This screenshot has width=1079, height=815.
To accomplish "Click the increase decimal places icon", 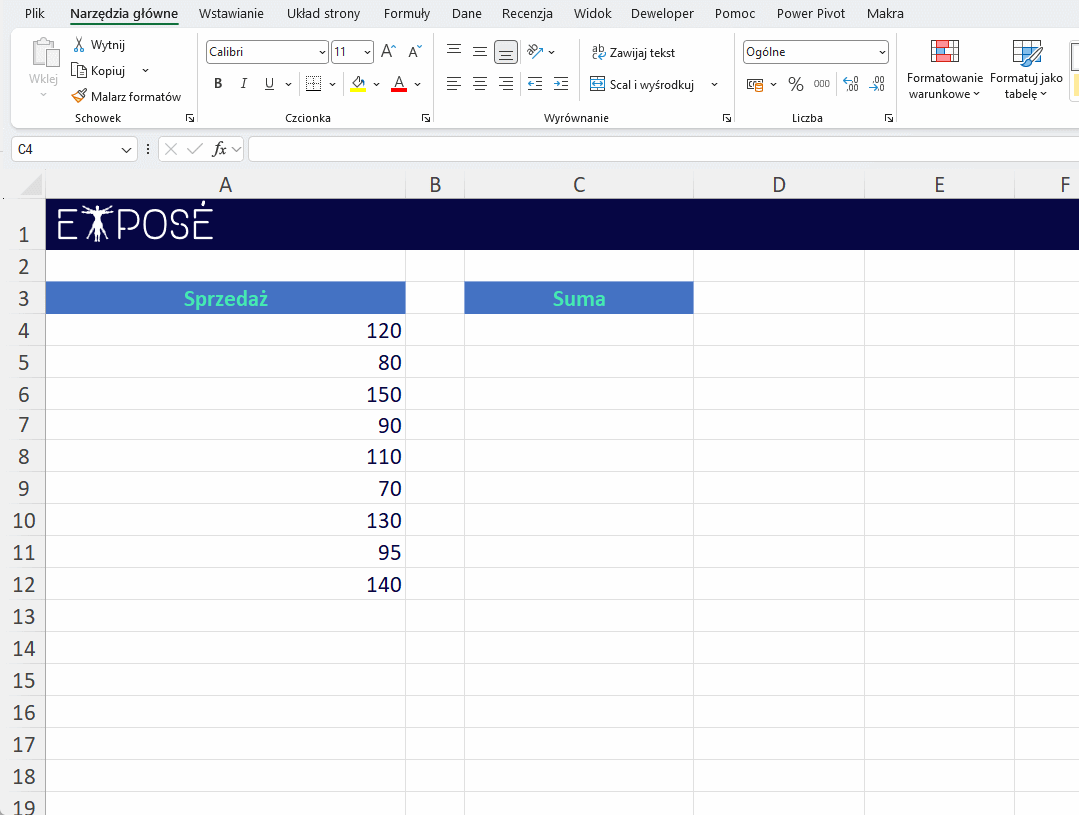I will 851,84.
